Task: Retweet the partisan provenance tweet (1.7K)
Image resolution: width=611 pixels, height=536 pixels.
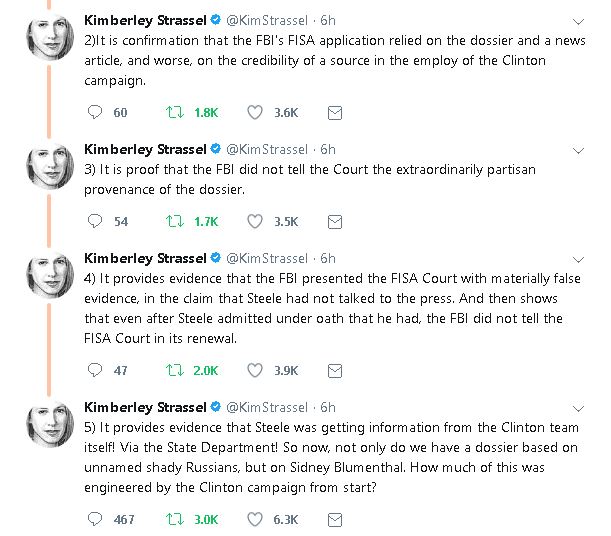Action: tap(174, 221)
